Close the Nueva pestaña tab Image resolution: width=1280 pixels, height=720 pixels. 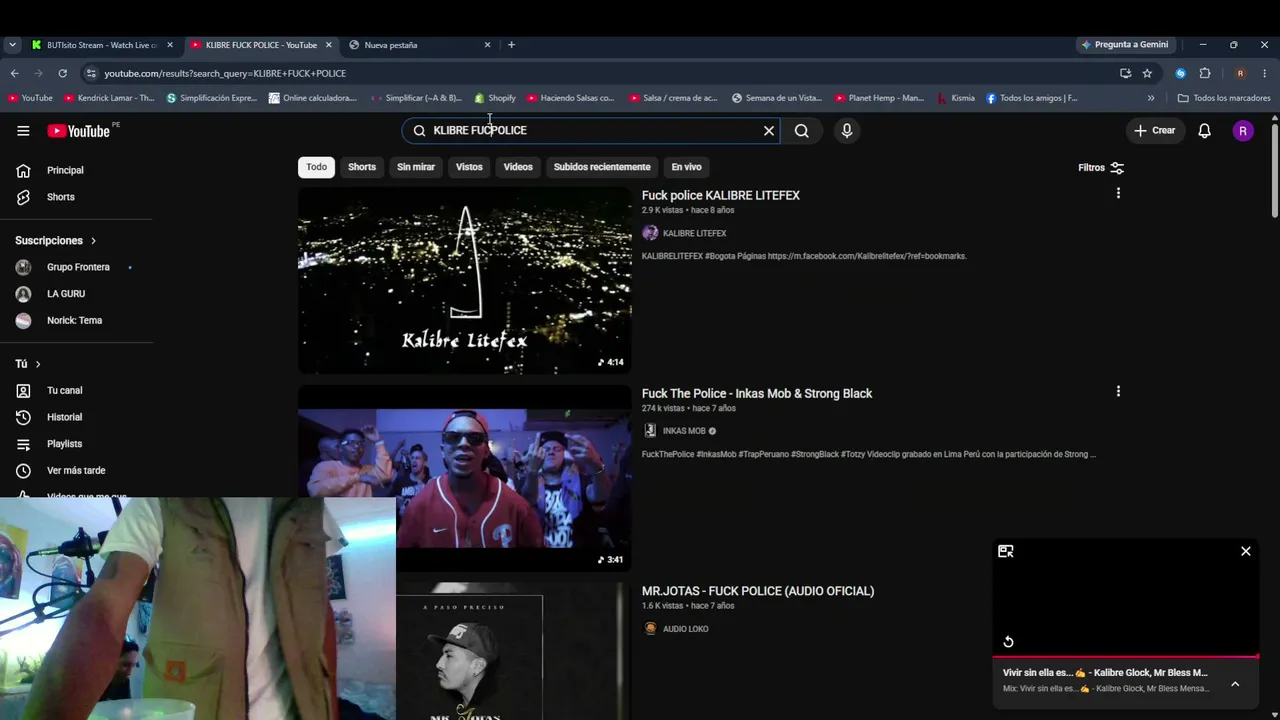[x=487, y=45]
